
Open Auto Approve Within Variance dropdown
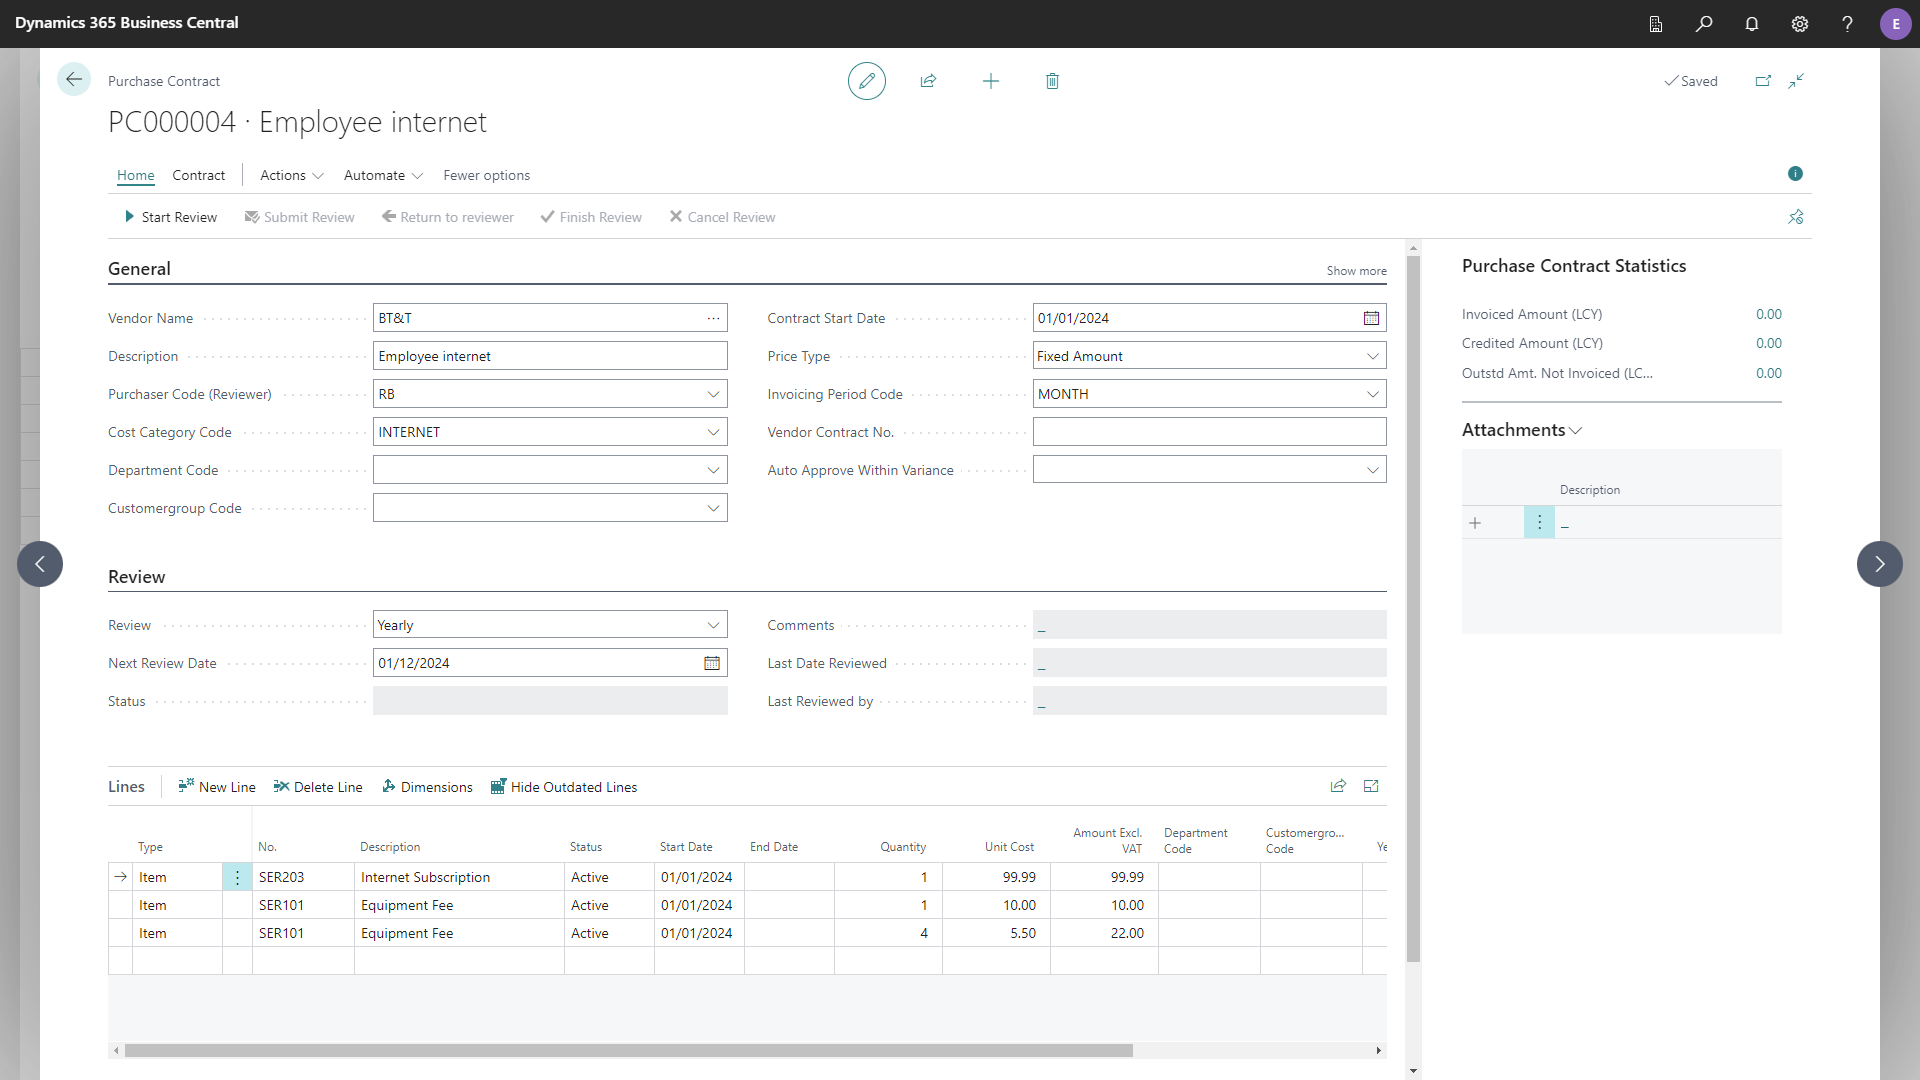tap(1373, 470)
